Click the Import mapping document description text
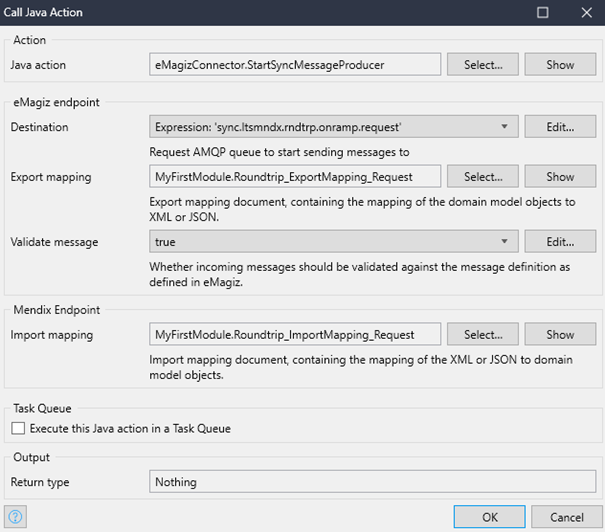This screenshot has width=605, height=532. pos(361,367)
